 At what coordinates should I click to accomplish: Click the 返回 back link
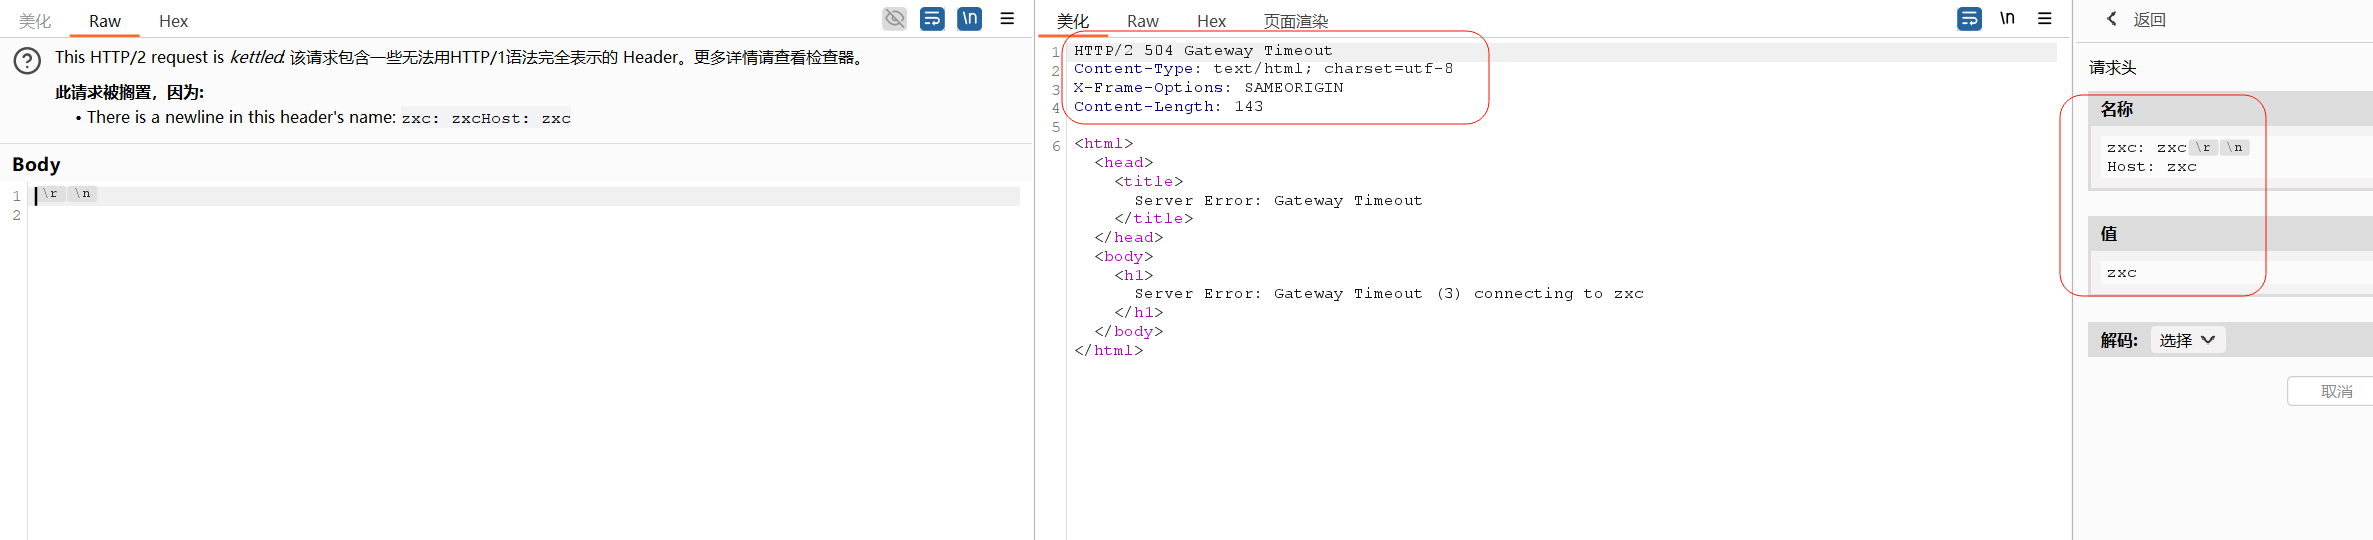[x=2149, y=19]
